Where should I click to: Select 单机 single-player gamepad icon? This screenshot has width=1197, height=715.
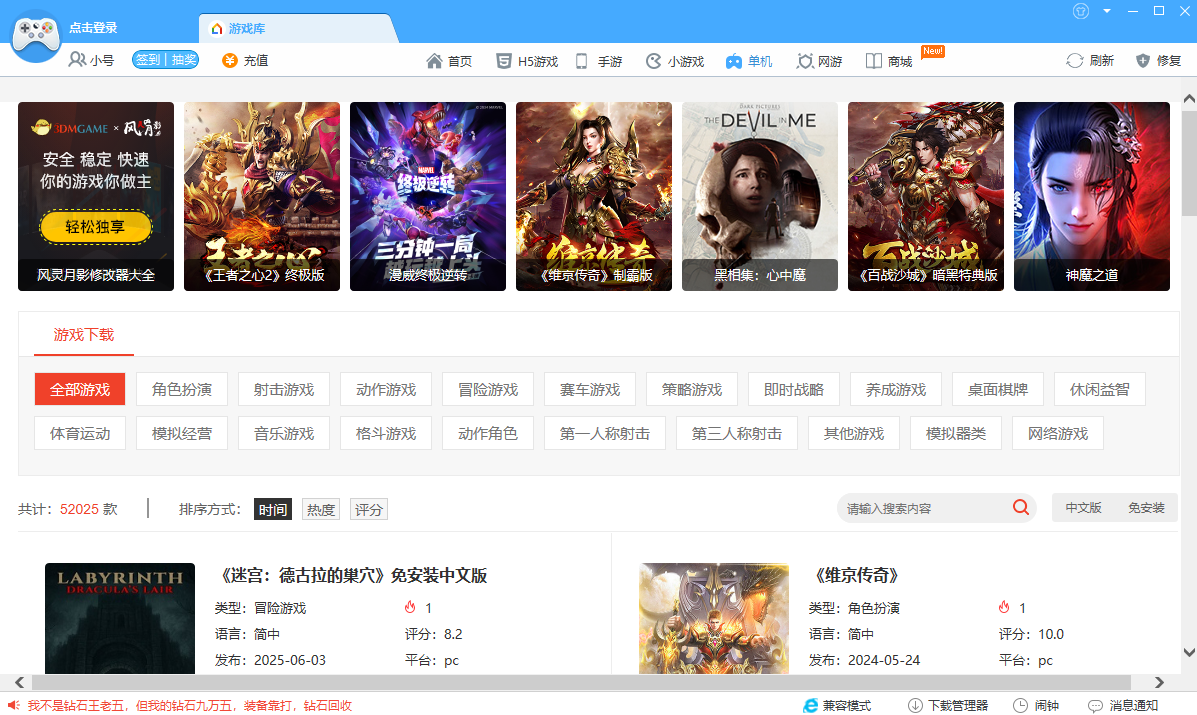pyautogui.click(x=734, y=61)
